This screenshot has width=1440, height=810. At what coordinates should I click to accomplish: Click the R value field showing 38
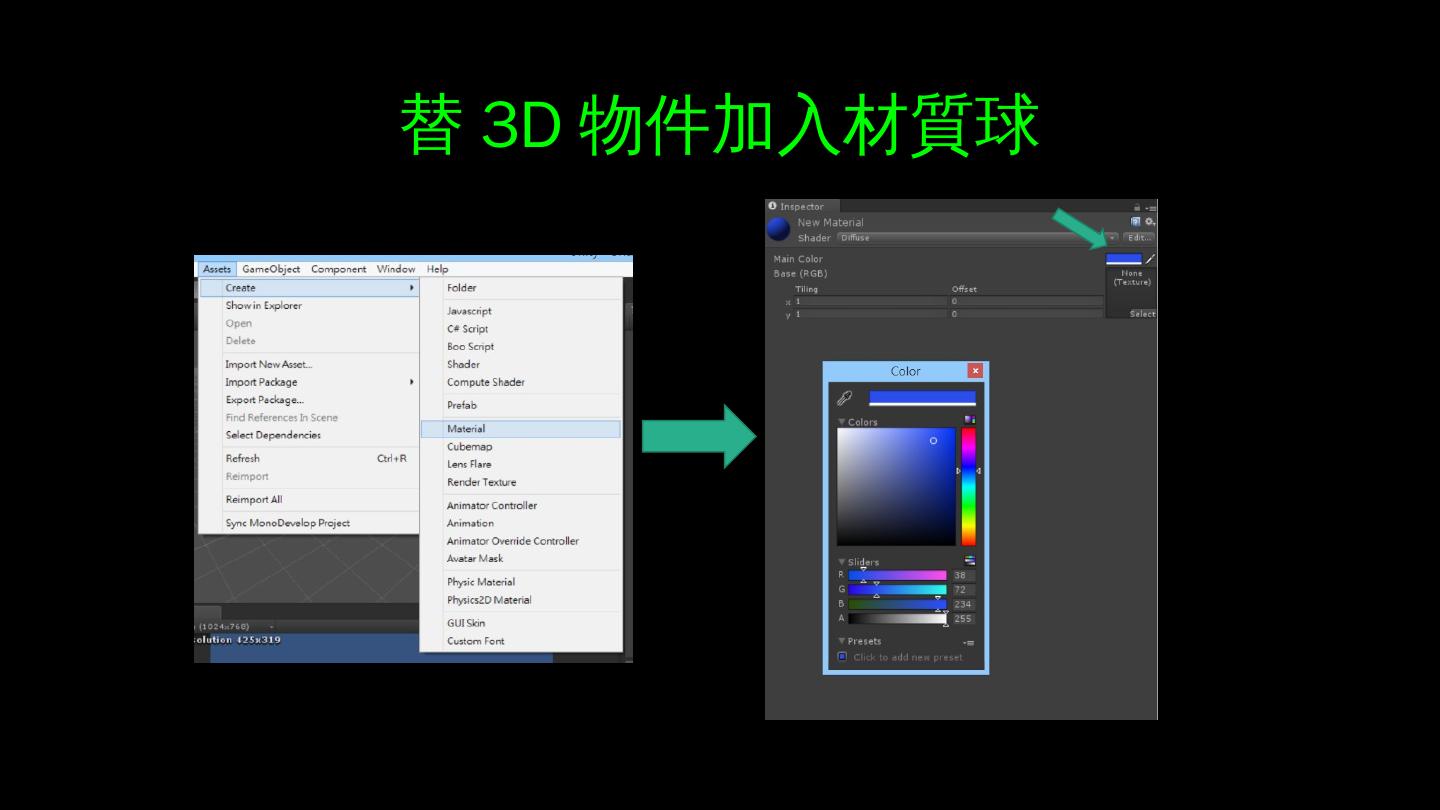click(x=962, y=576)
